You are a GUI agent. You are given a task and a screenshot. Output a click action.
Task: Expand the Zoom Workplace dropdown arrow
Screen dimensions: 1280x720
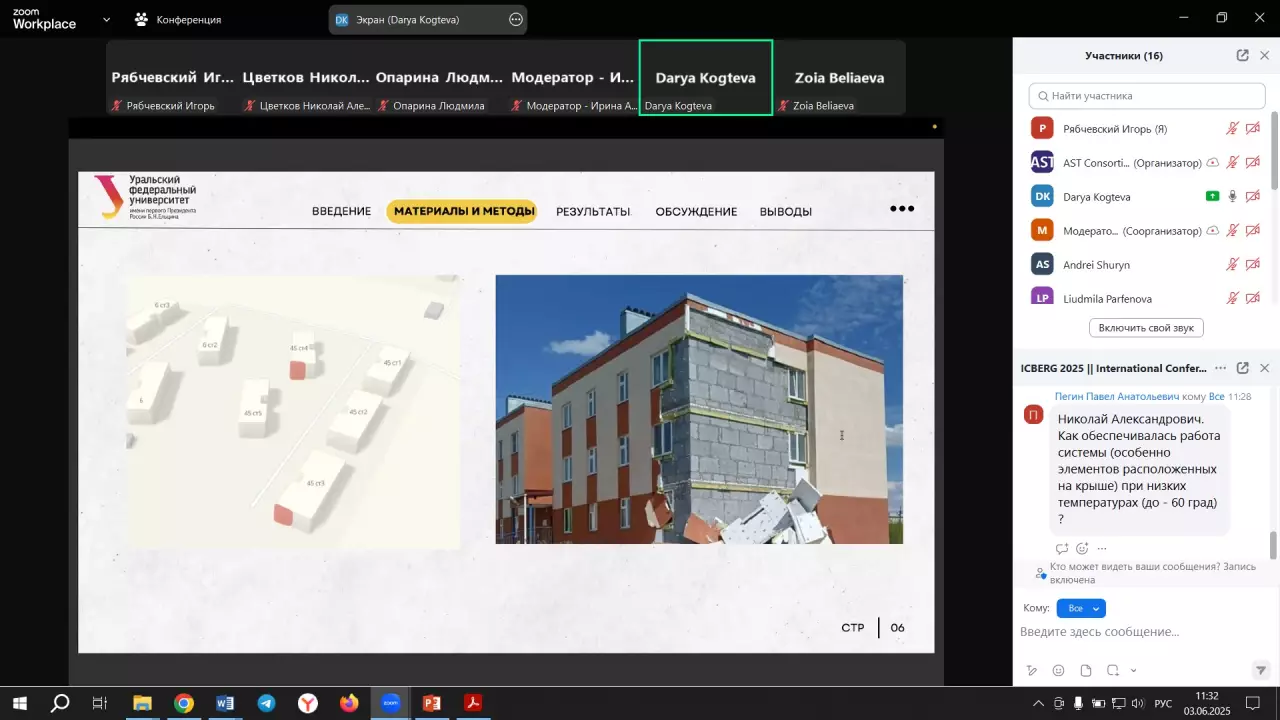click(107, 19)
